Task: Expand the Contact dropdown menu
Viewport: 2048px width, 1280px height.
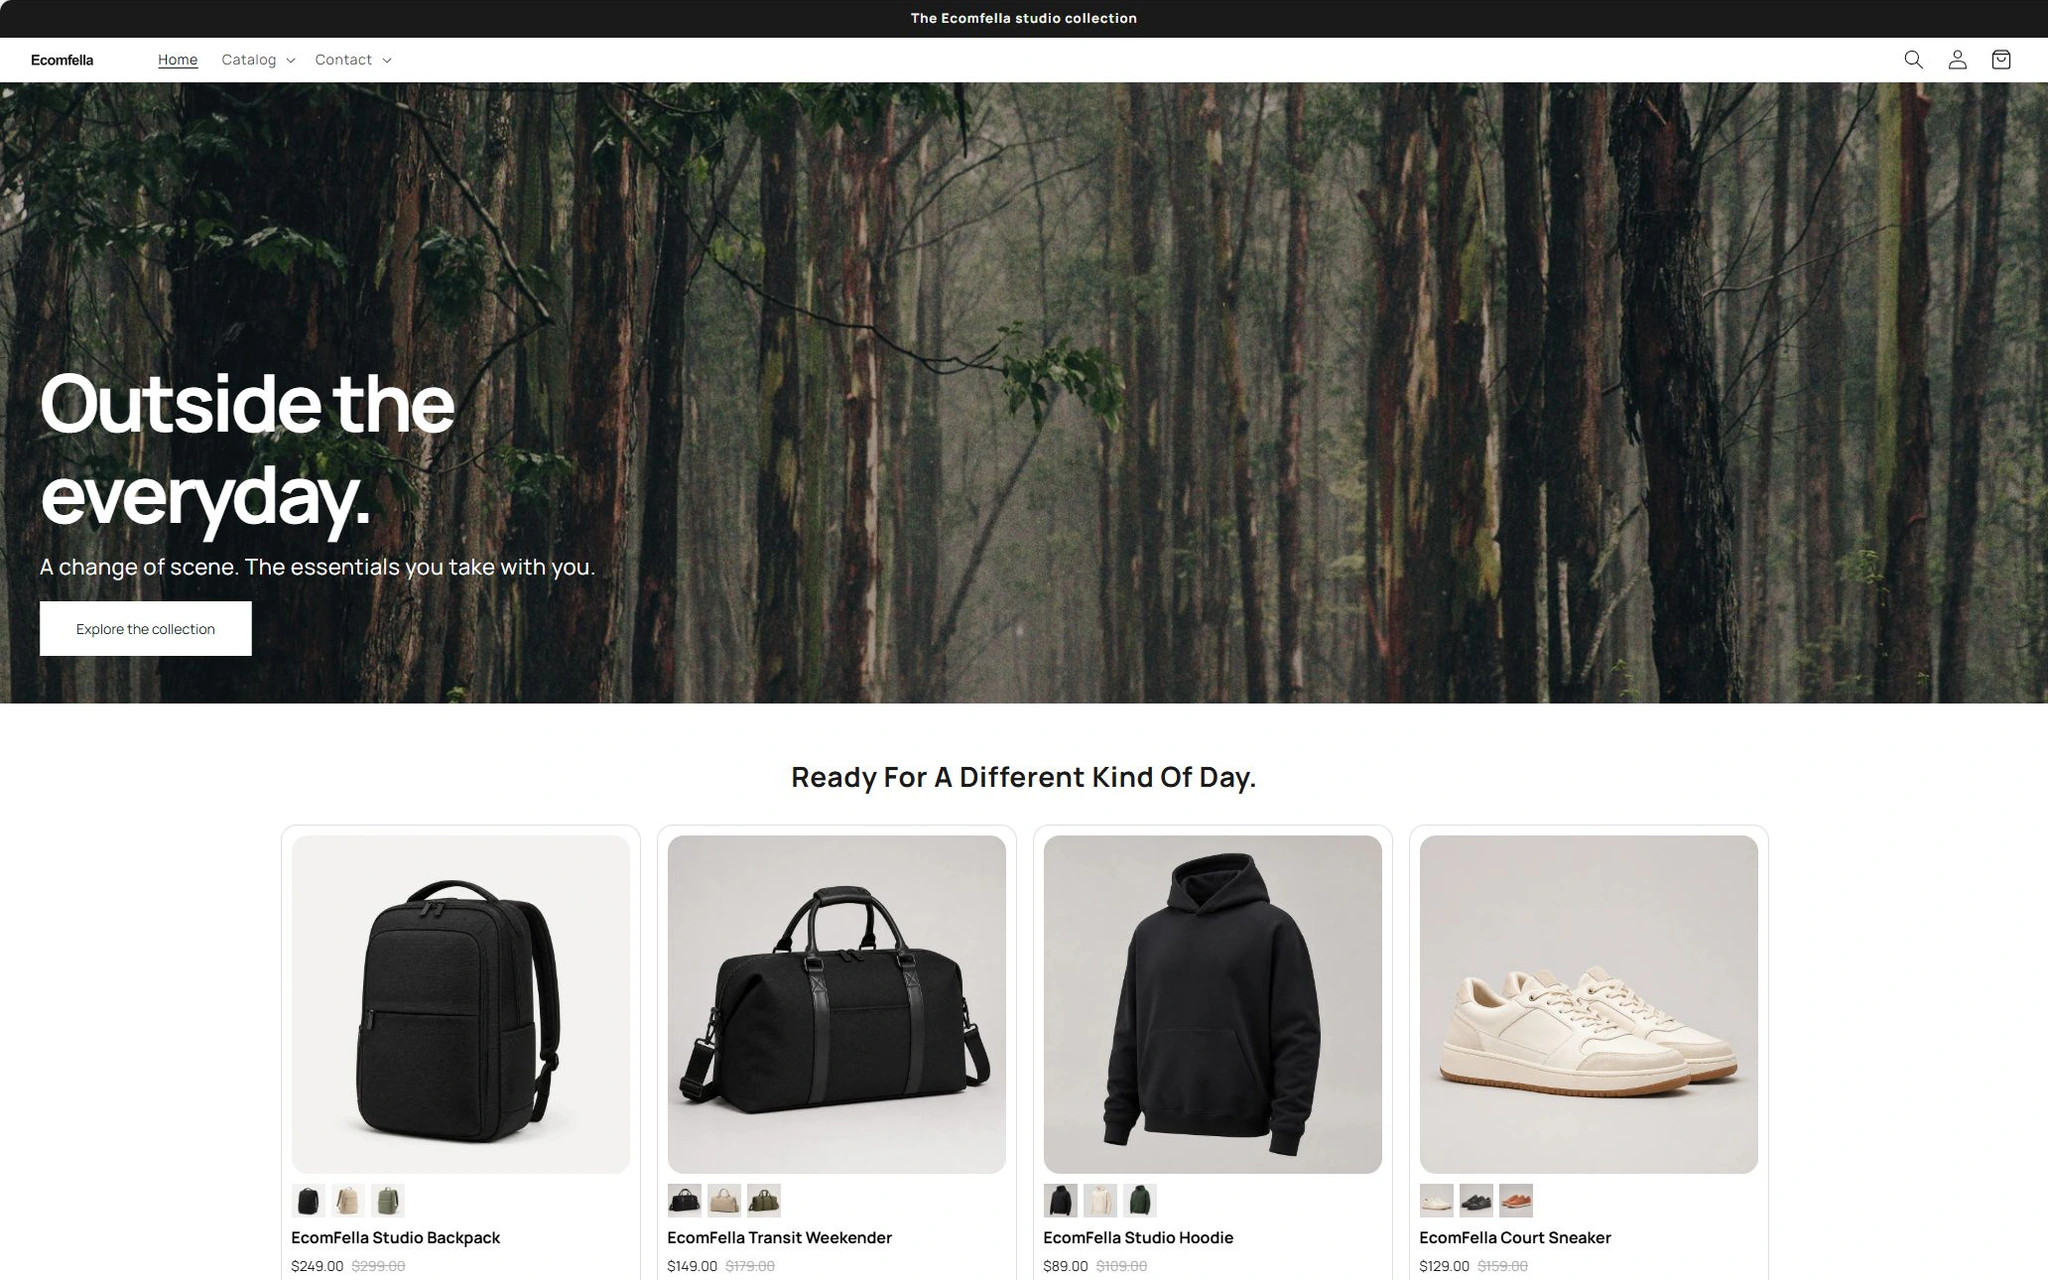Action: [353, 60]
